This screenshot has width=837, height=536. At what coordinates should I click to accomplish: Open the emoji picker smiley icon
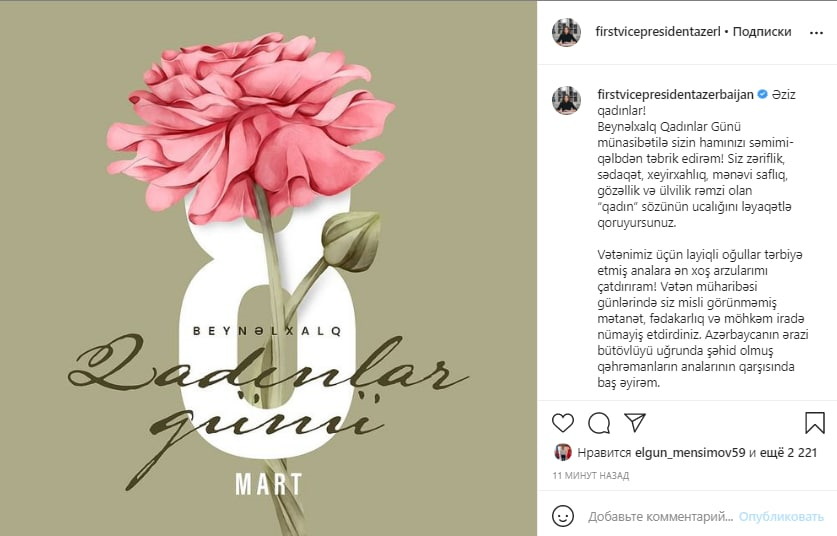pos(563,516)
